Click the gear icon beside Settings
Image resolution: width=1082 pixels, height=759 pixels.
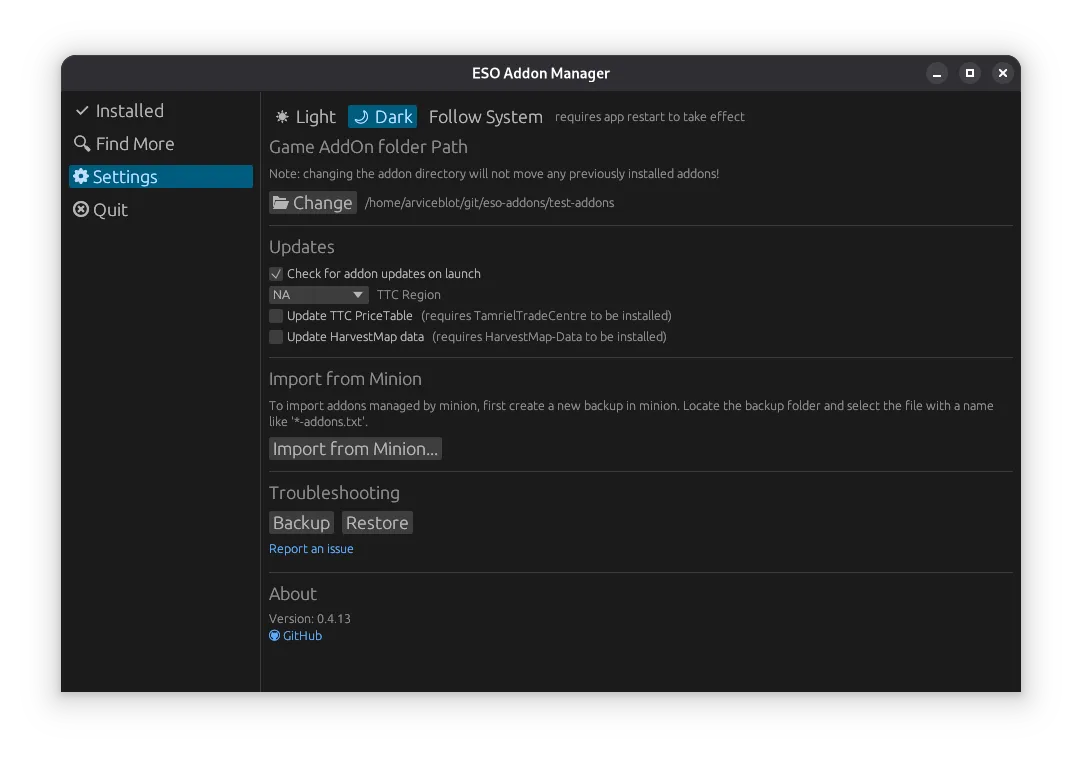pos(81,177)
